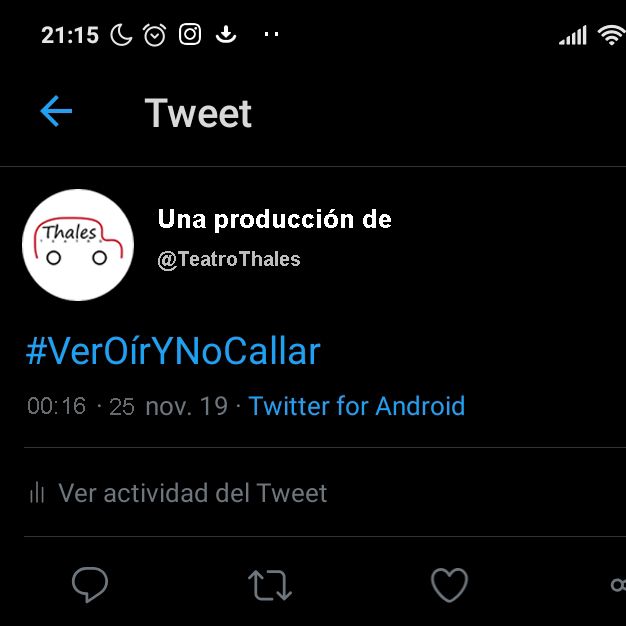Screen dimensions: 626x626
Task: Tap the alarm clock status icon
Action: pos(155,35)
